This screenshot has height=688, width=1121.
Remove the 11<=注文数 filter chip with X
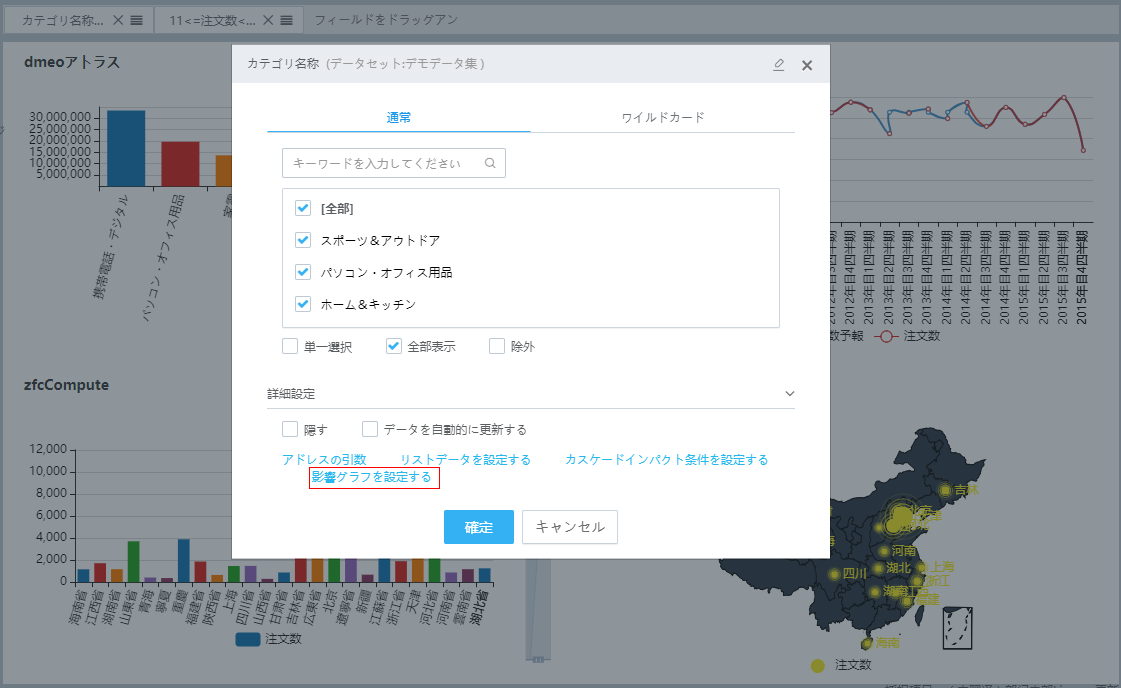(x=268, y=20)
